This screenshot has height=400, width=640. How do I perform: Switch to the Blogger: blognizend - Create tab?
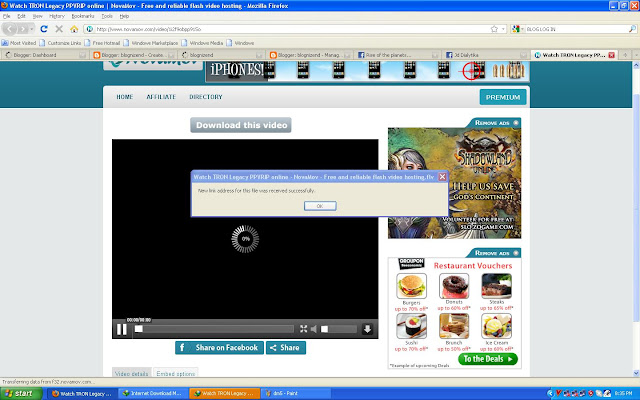click(133, 55)
